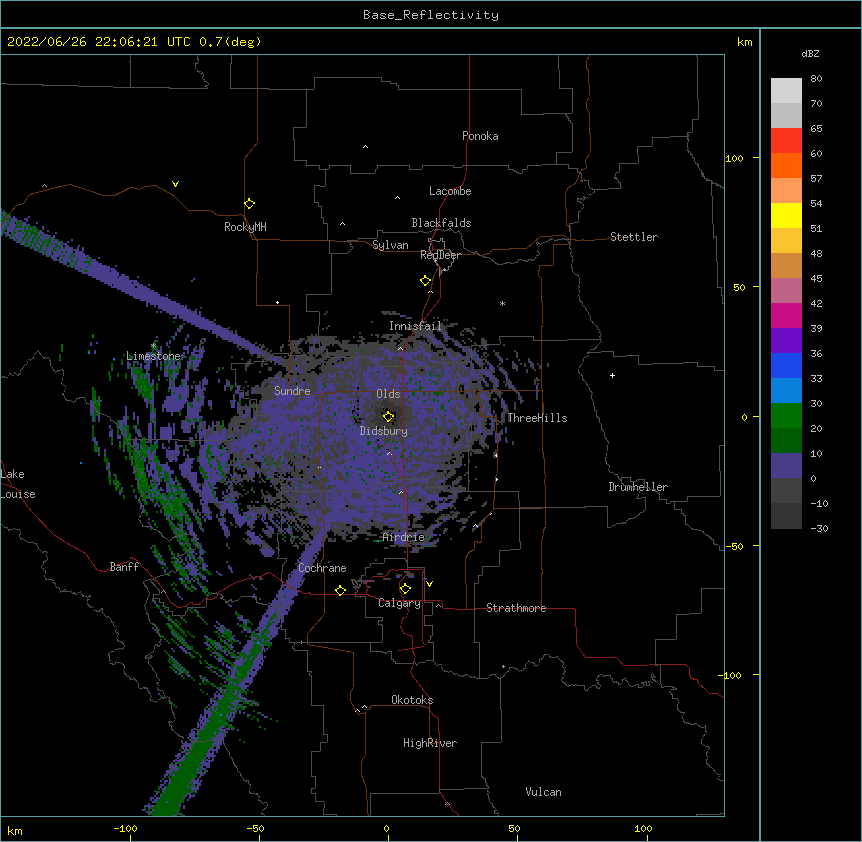Click the RedDeer city label
Screen dimensions: 862x842
[x=440, y=255]
